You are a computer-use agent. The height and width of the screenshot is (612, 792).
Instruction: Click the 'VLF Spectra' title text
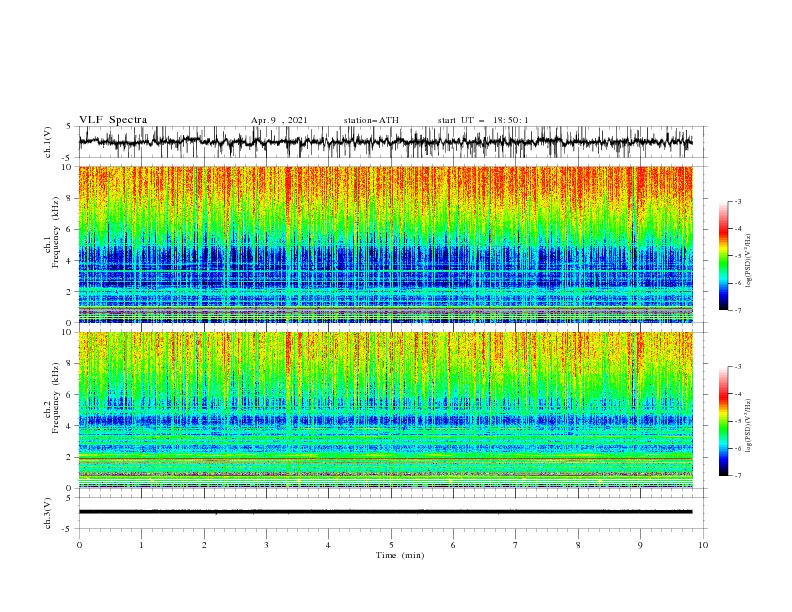pyautogui.click(x=113, y=120)
